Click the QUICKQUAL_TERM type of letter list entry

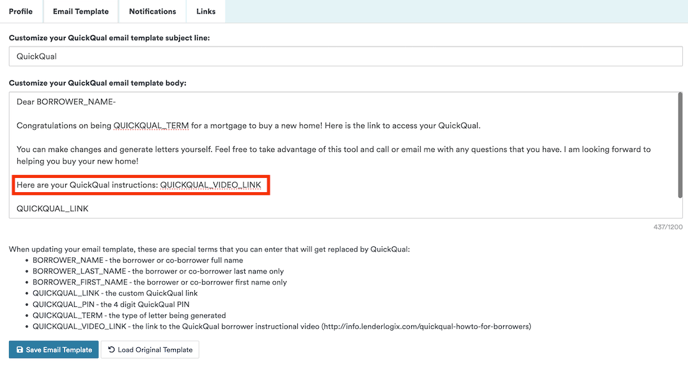(129, 315)
